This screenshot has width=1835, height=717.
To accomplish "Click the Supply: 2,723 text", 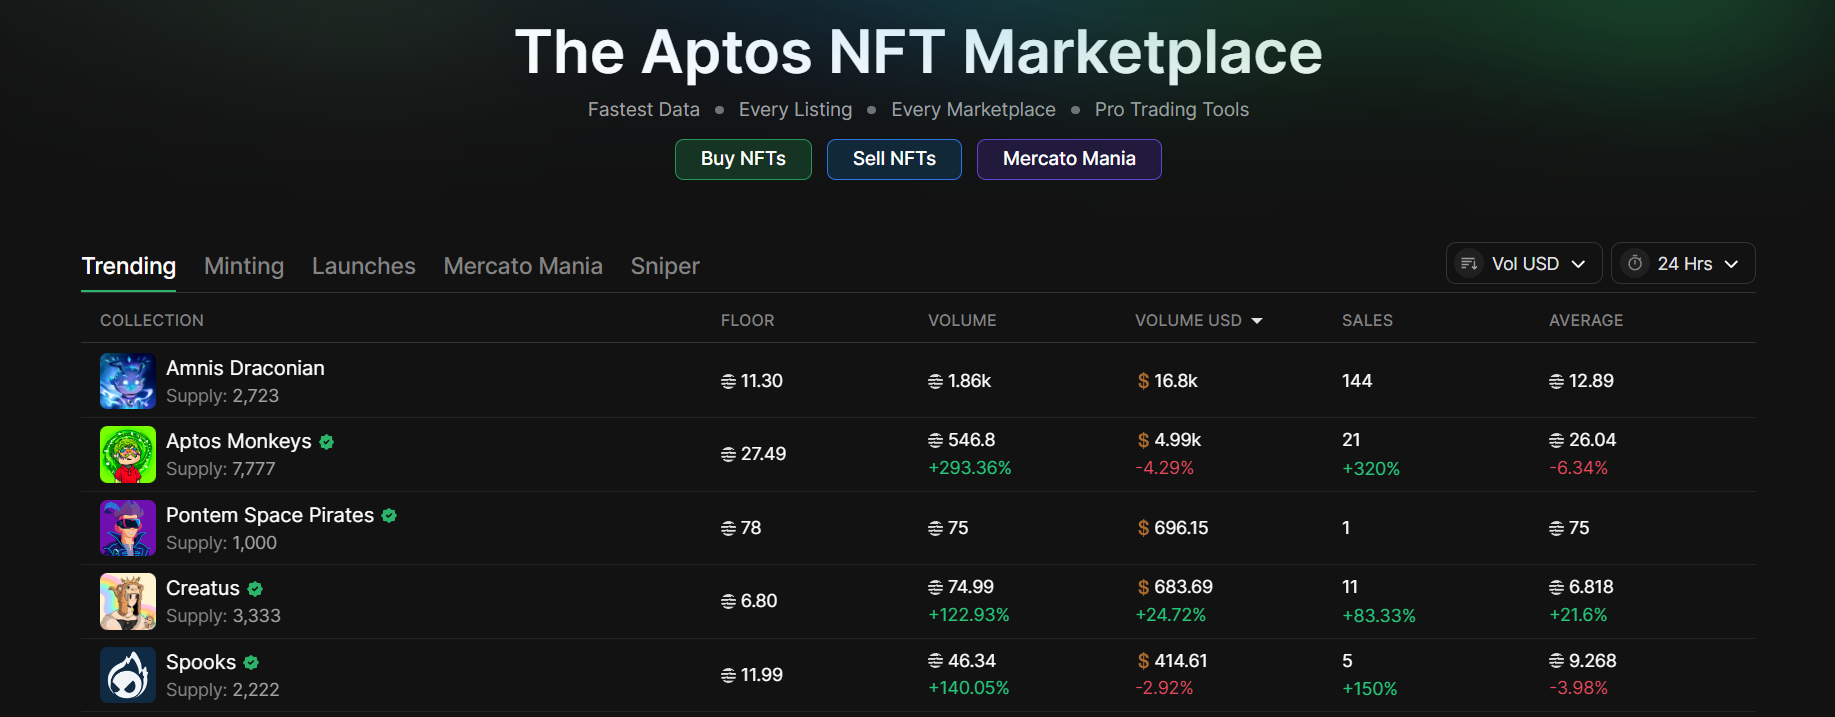I will click(222, 396).
